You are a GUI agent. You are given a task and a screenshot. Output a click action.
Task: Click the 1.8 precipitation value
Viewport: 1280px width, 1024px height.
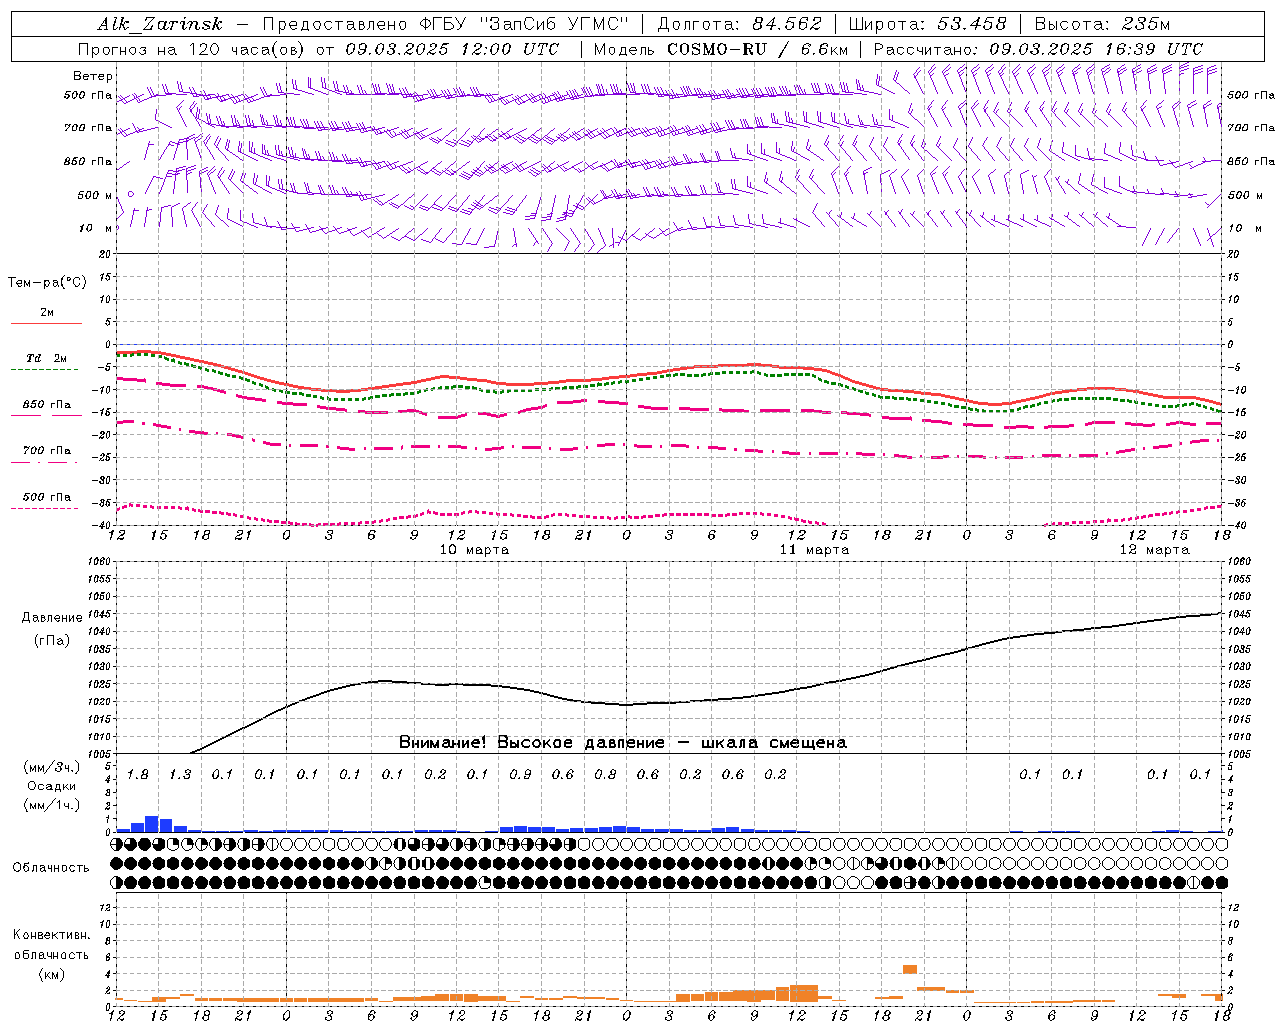(137, 775)
